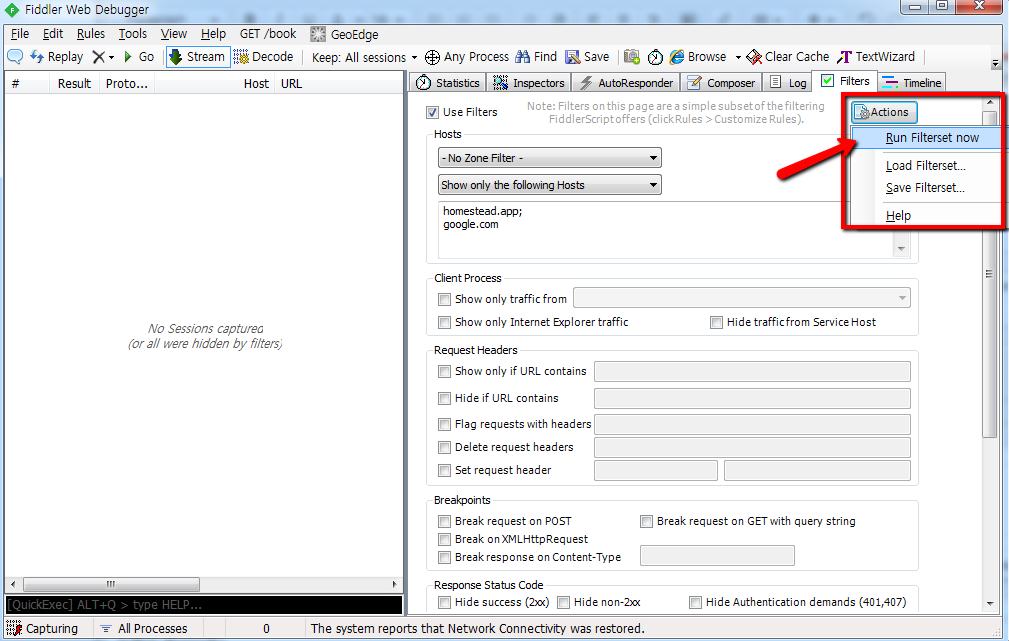The image size is (1009, 641).
Task: Open the Help menu in menu bar
Action: [213, 34]
